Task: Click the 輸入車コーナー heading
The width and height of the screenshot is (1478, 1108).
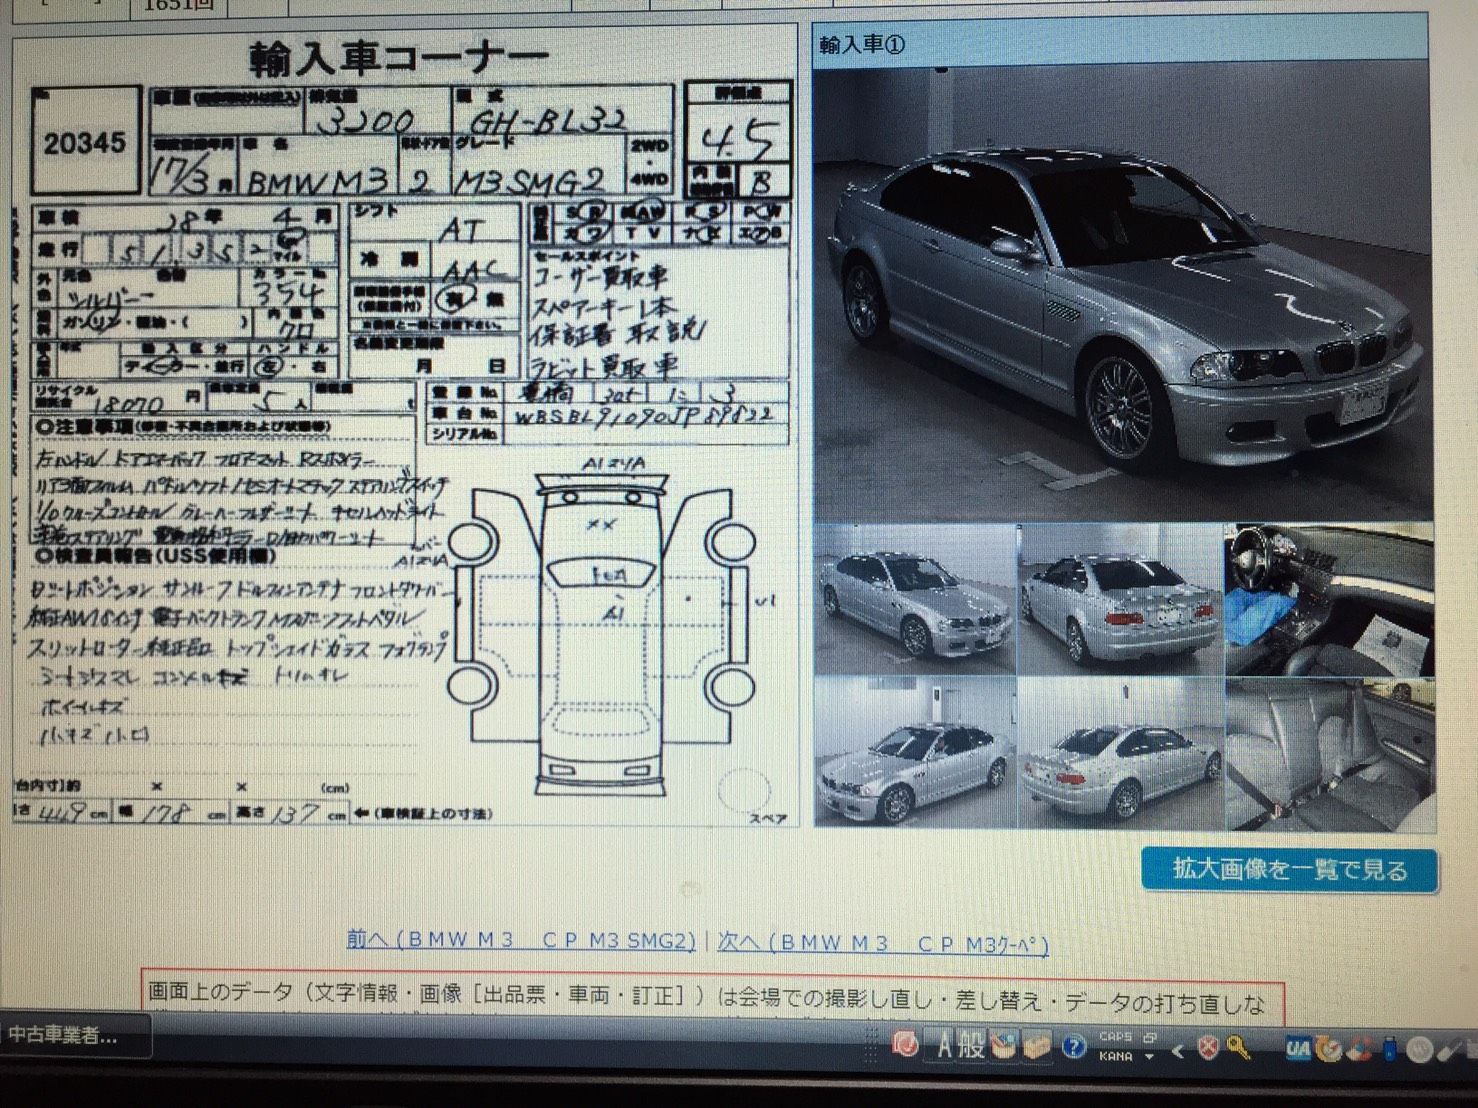Action: [x=398, y=59]
